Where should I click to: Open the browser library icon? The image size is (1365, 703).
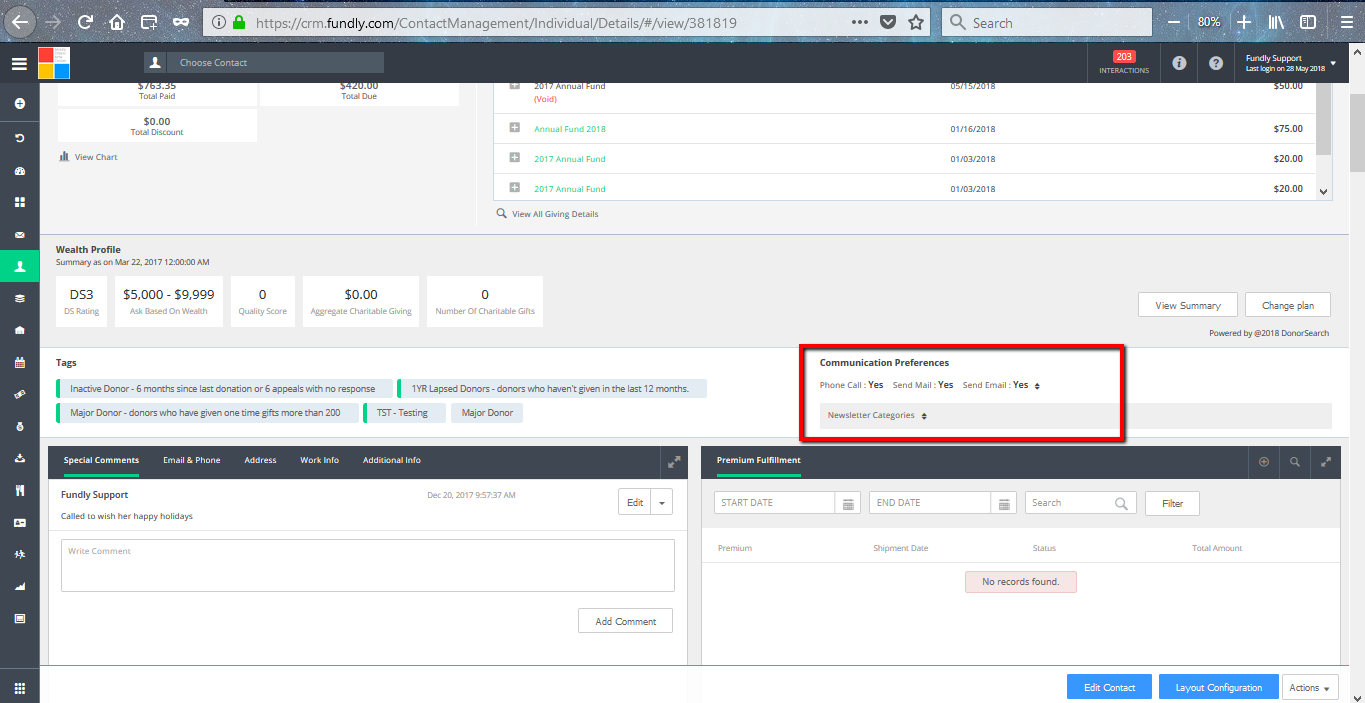[1276, 22]
